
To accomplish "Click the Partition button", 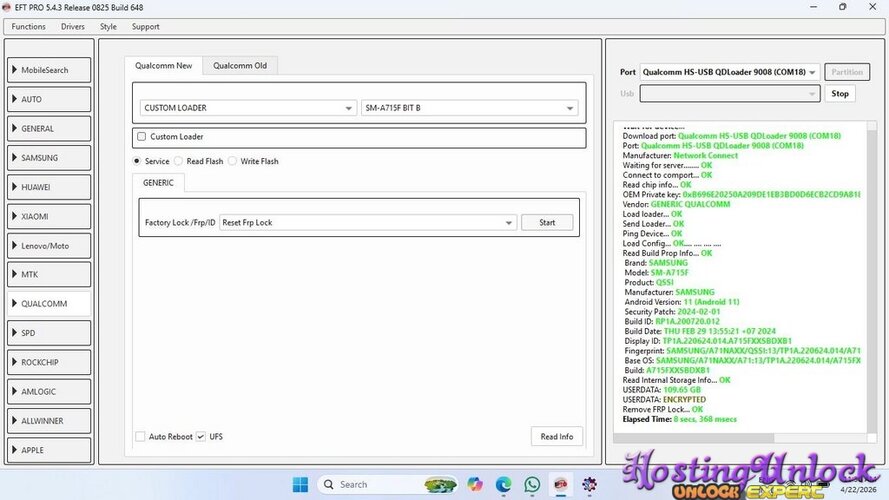I will 847,72.
